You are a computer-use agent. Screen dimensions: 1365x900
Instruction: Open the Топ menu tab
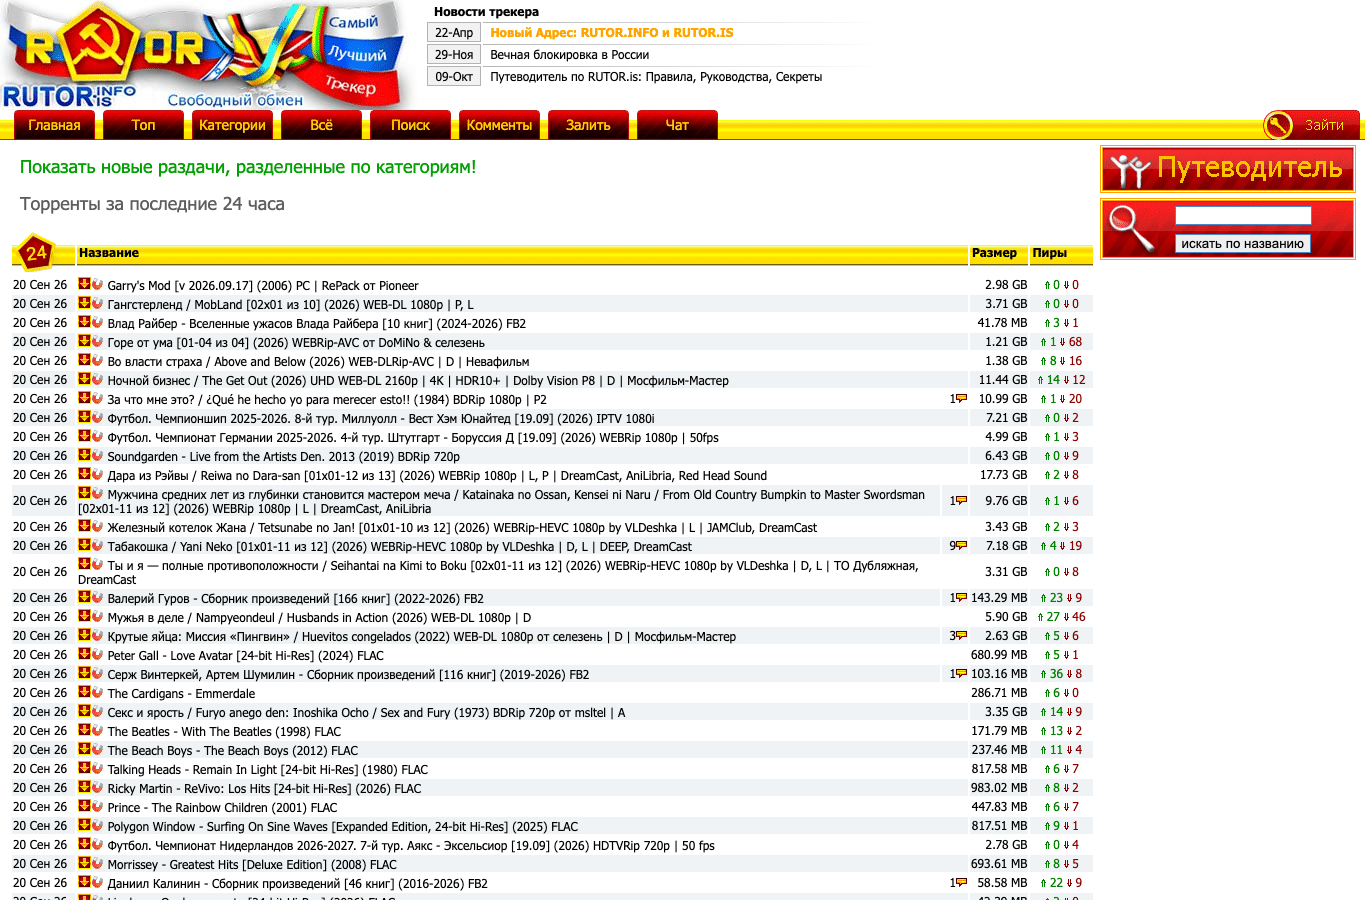point(143,125)
